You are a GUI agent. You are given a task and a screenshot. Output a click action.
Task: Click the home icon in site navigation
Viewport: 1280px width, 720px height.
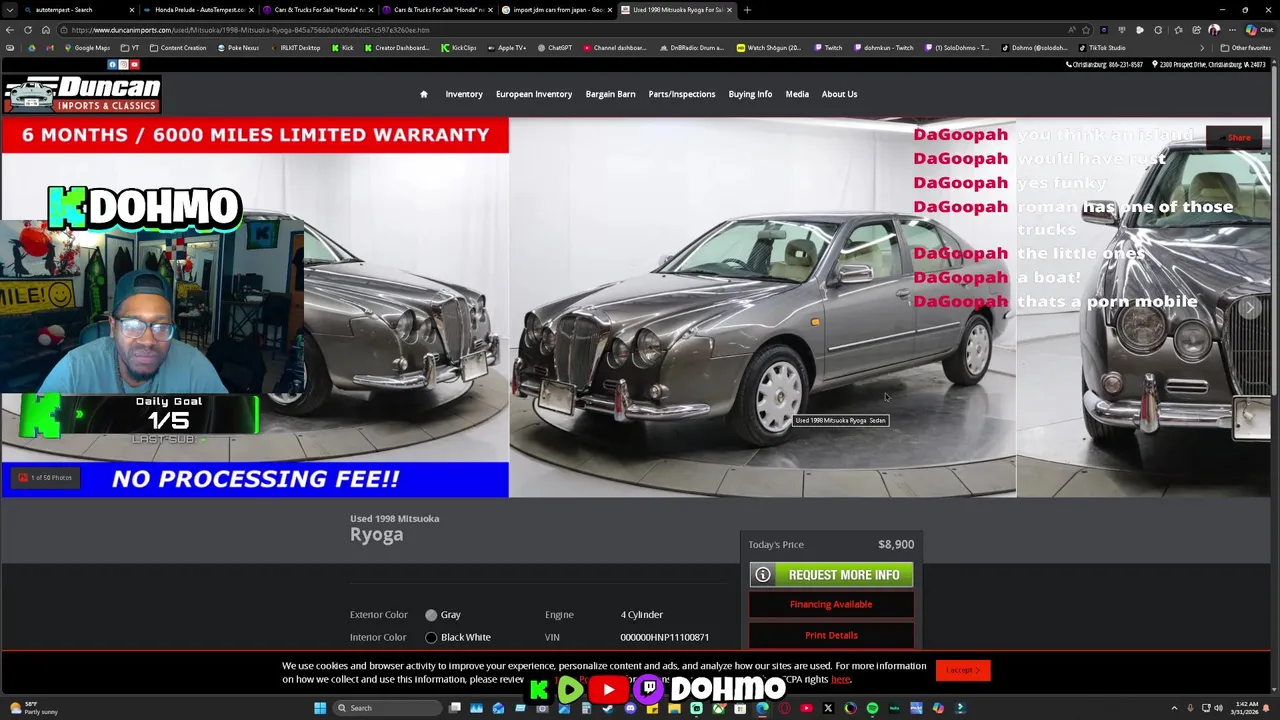tap(423, 94)
